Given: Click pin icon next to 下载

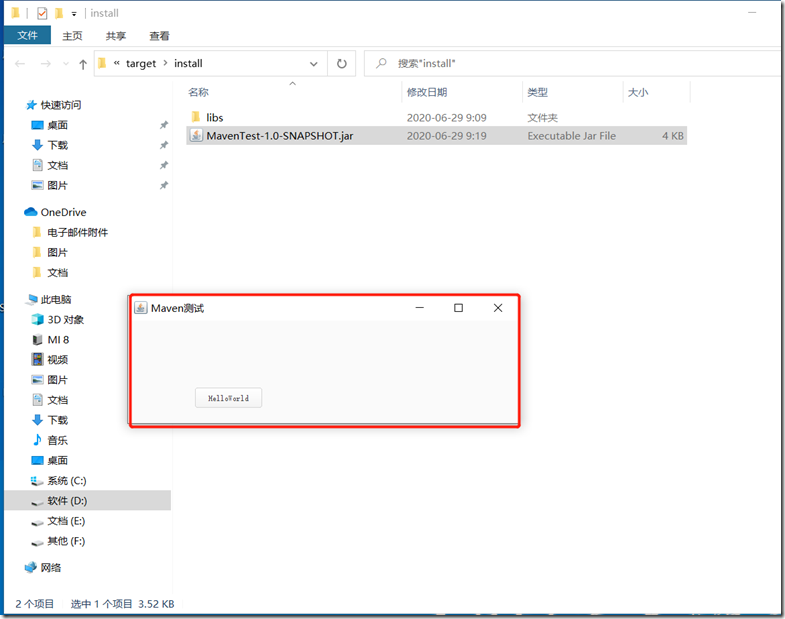Looking at the screenshot, I should pyautogui.click(x=164, y=145).
